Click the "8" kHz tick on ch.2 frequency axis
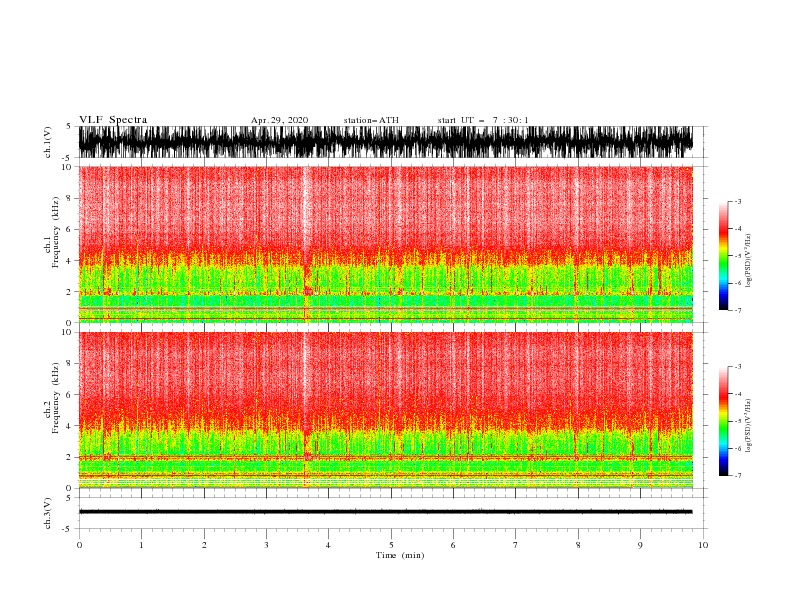Screen dimensions: 792x612 pyautogui.click(x=69, y=364)
